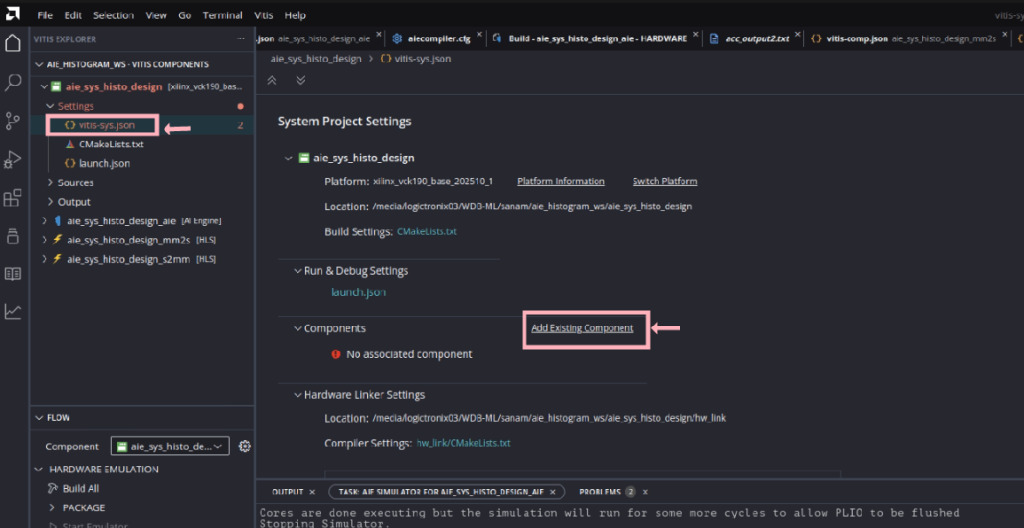Expand aie_sys_histo_design_s2mm HLS component

44,259
